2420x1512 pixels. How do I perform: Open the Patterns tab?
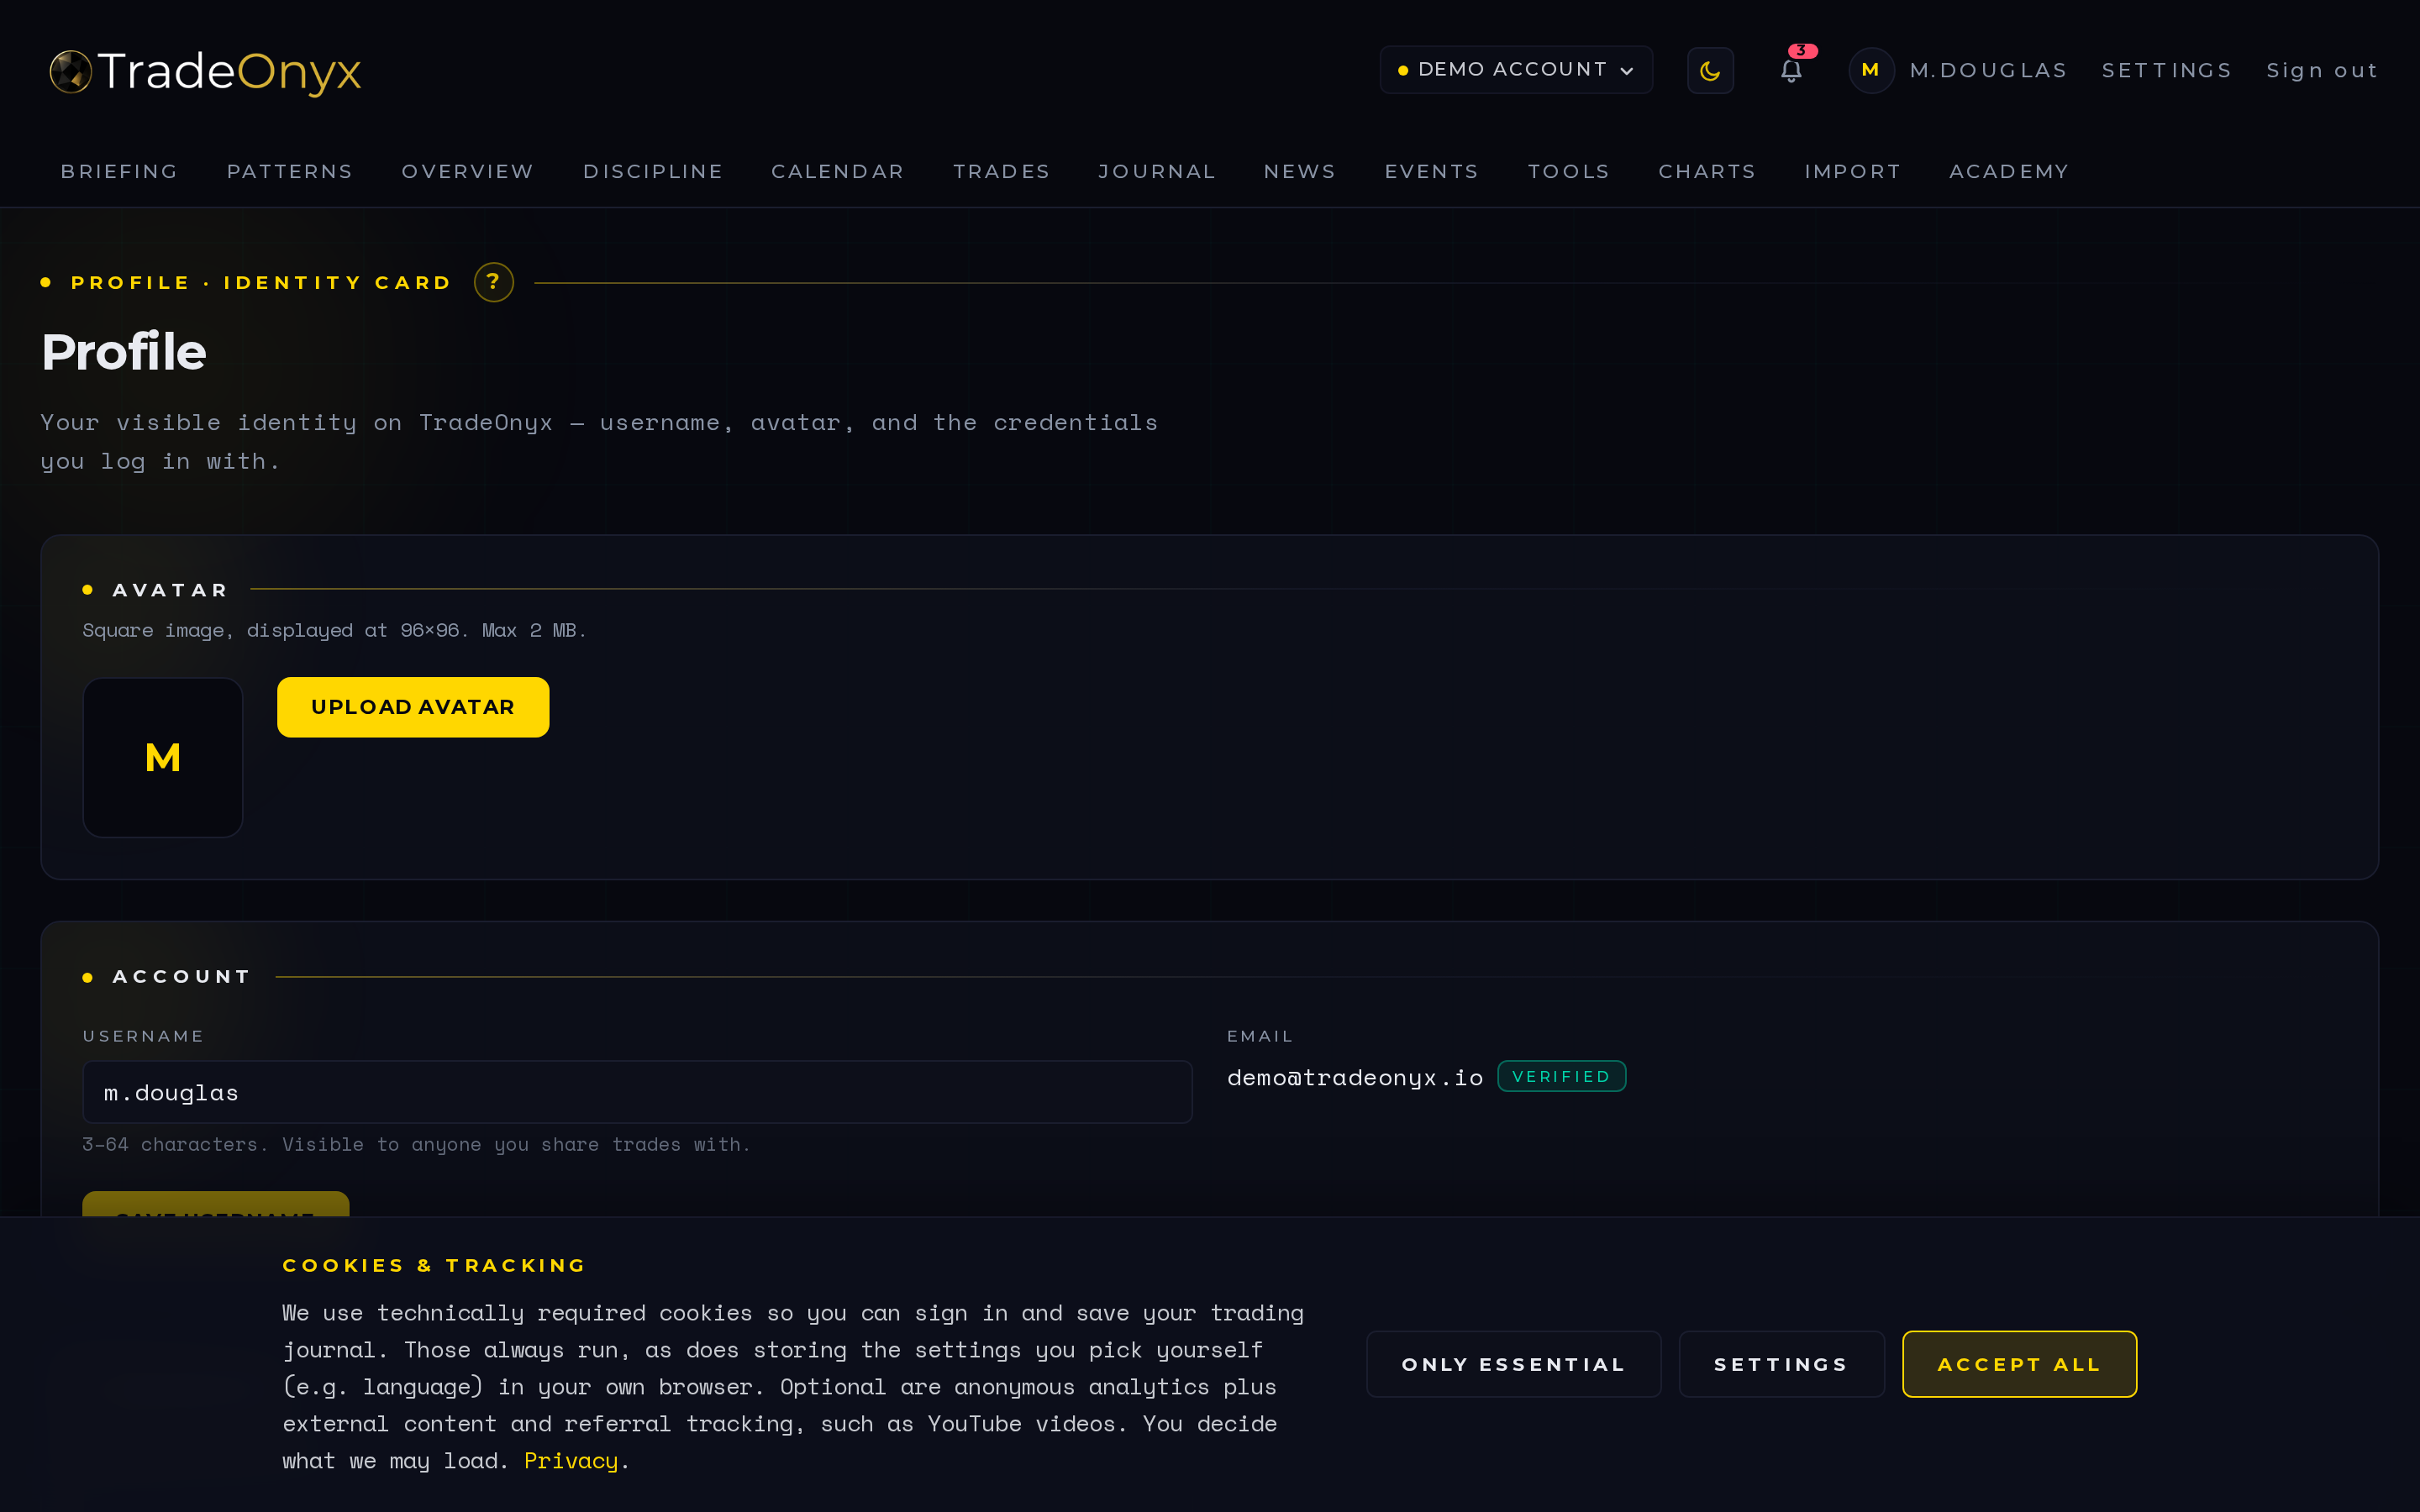[x=290, y=172]
